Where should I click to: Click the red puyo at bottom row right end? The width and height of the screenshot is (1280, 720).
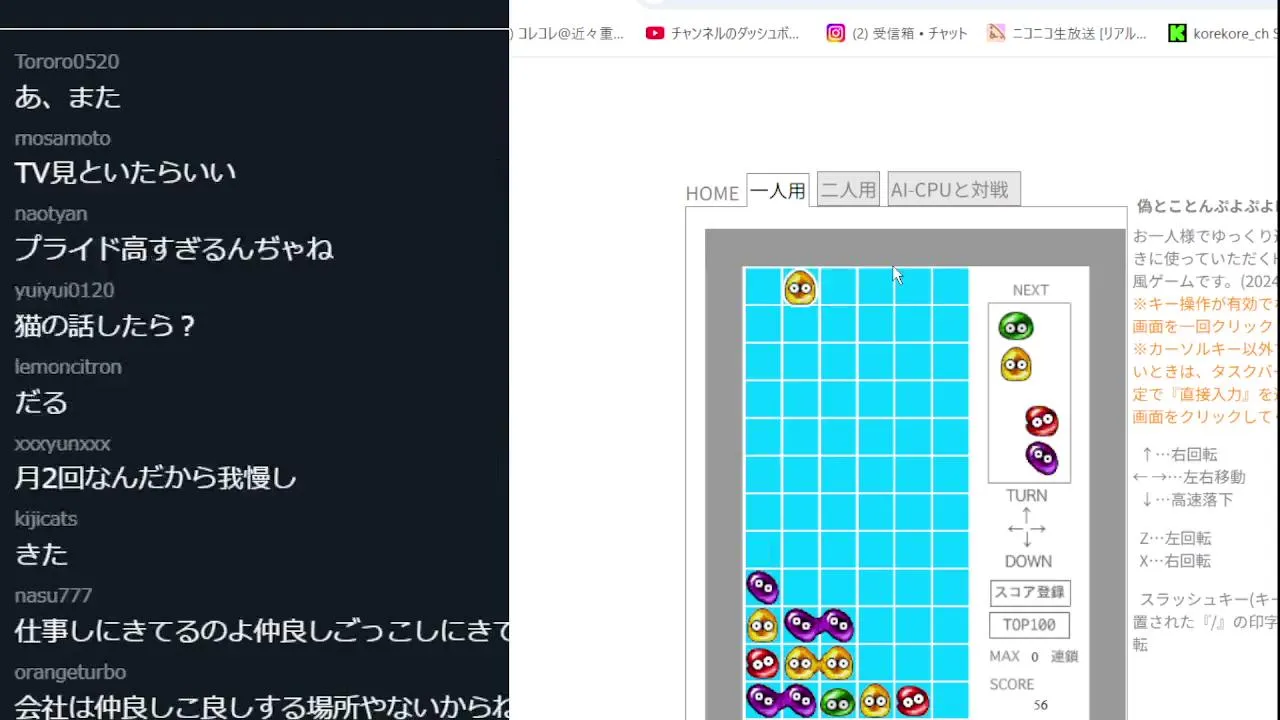[912, 701]
